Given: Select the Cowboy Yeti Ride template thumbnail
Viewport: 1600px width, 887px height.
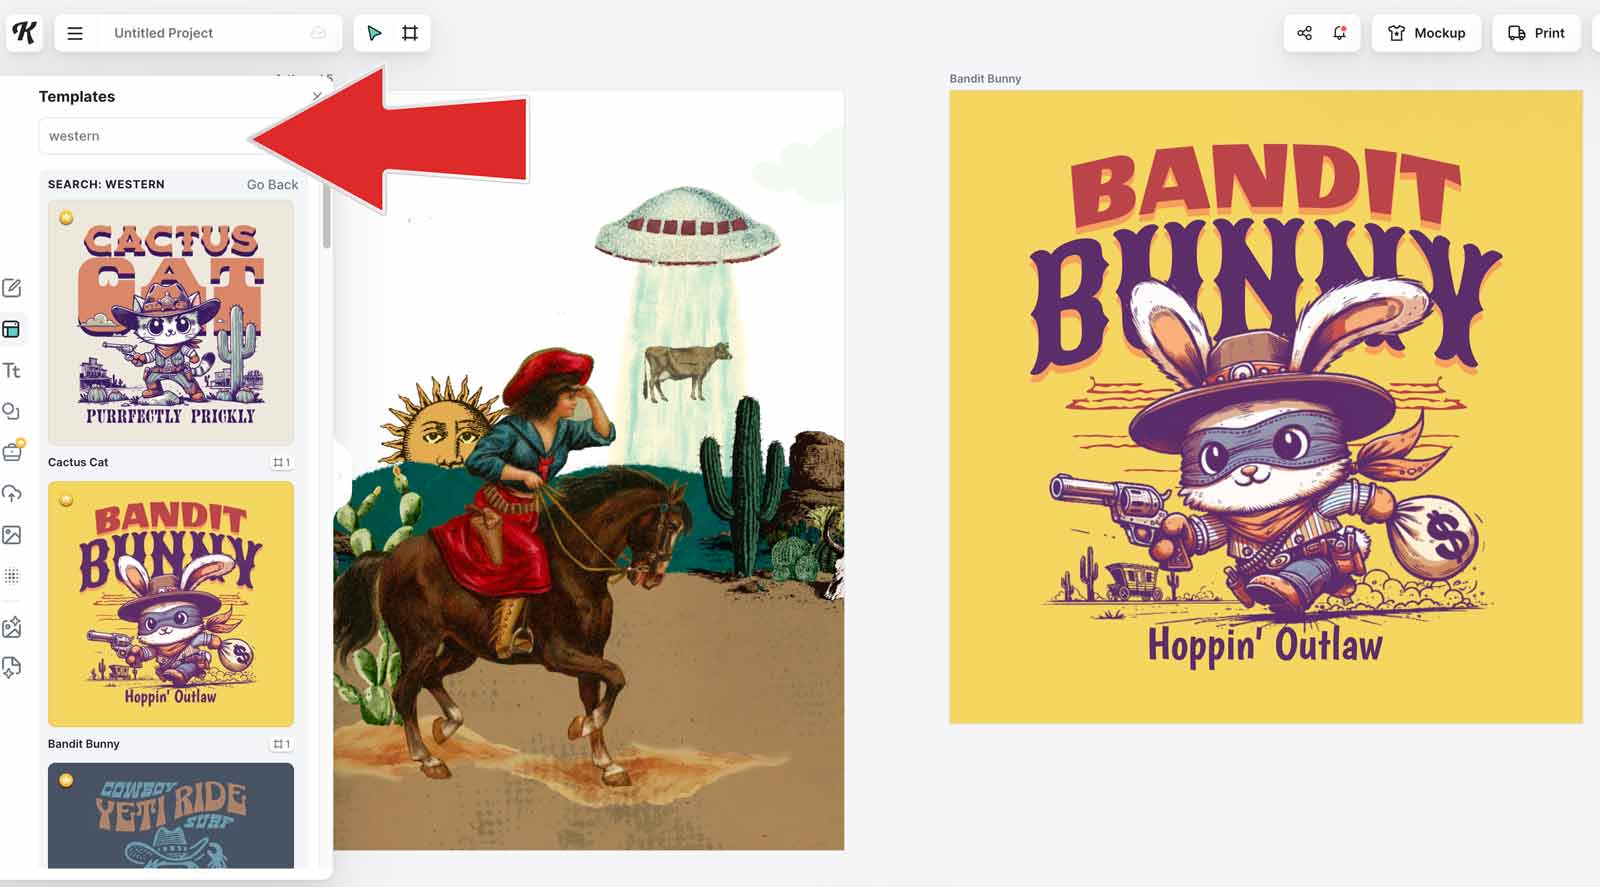Looking at the screenshot, I should click(x=171, y=815).
